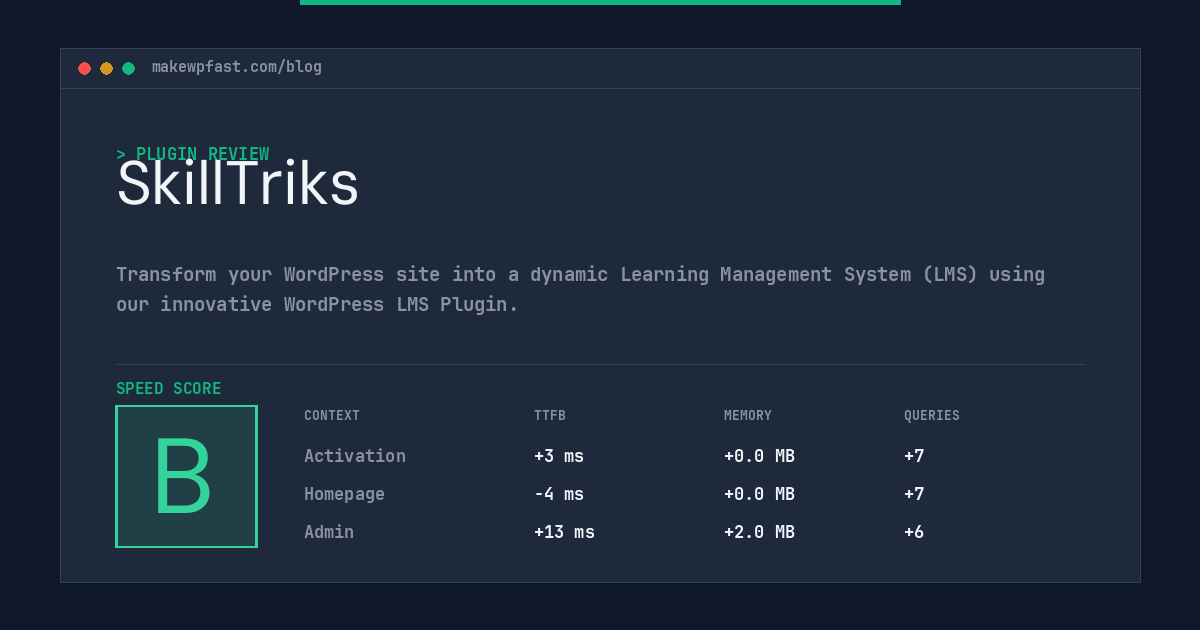Click the CONTEXT column header
1200x630 pixels.
(x=332, y=416)
